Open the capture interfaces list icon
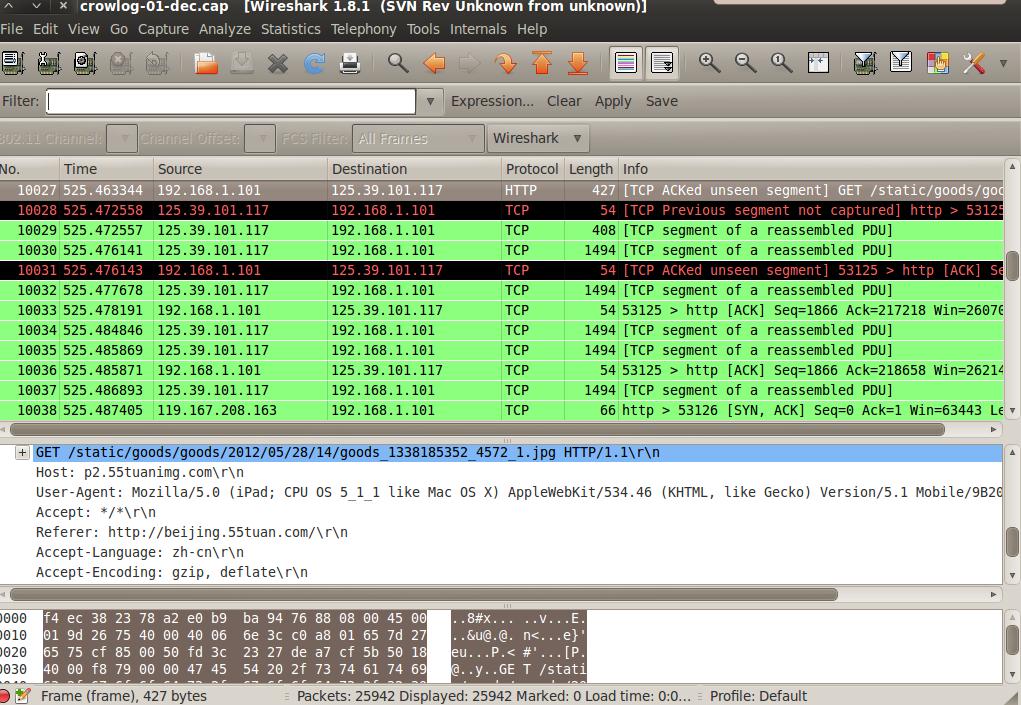This screenshot has height=705, width=1021. pos(12,63)
